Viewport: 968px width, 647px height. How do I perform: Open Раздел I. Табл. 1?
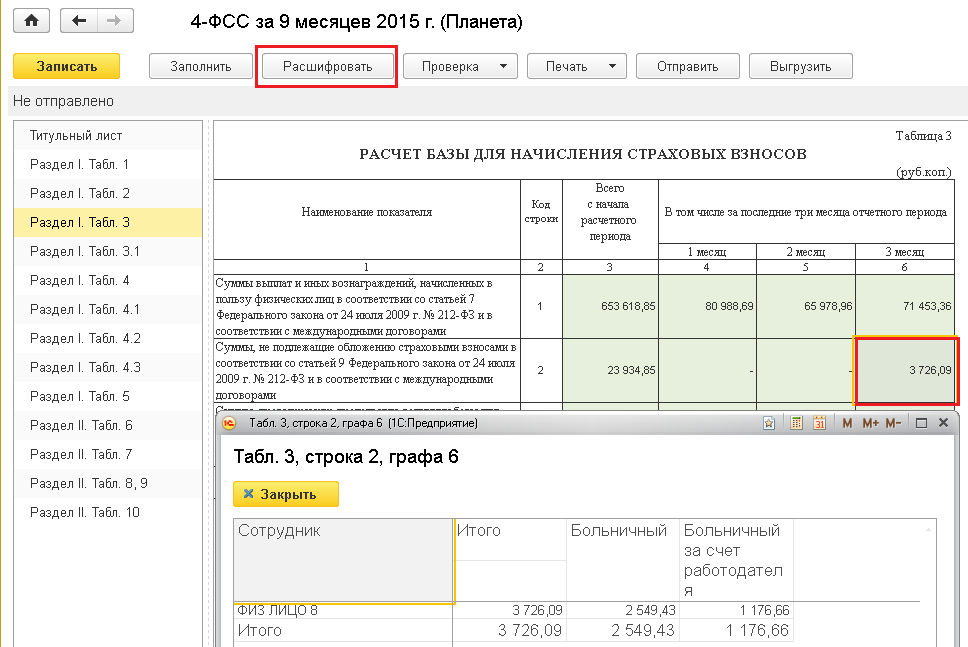108,164
